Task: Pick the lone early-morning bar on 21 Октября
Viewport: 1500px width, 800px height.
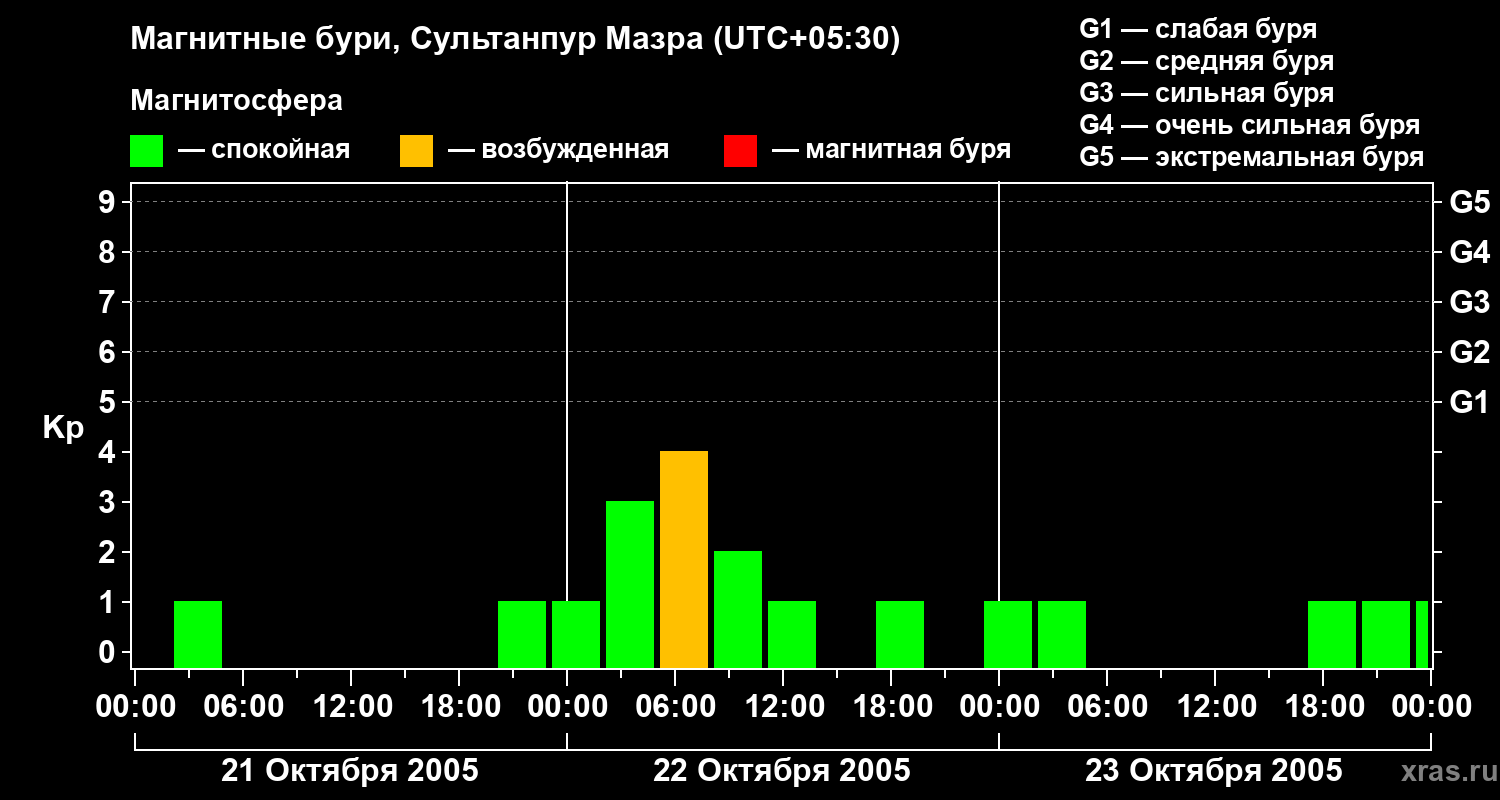Action: [198, 634]
